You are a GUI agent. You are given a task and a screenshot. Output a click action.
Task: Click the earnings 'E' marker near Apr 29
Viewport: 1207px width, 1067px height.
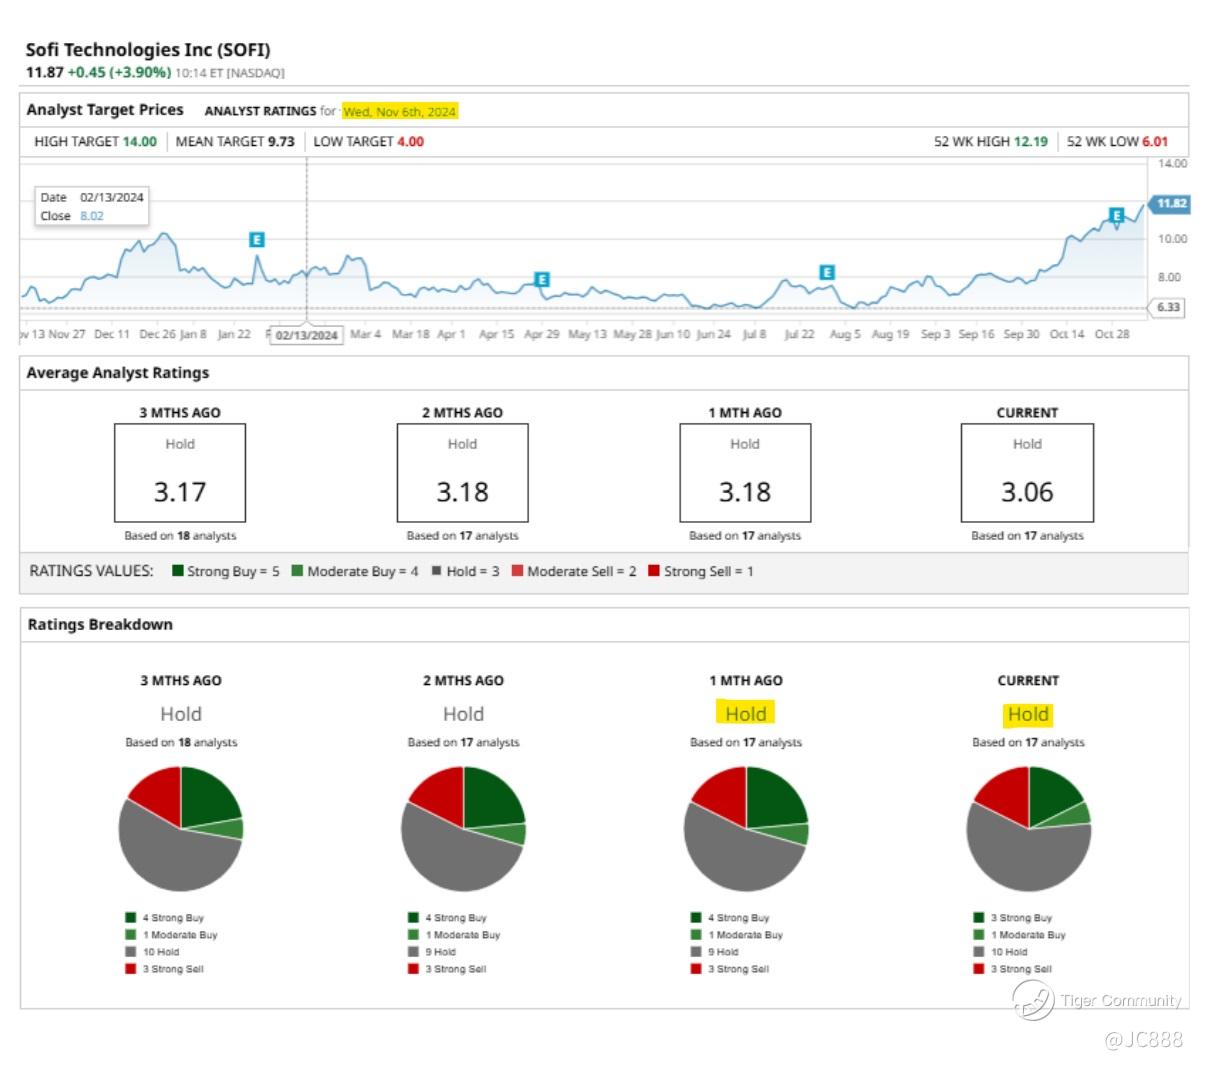(542, 280)
